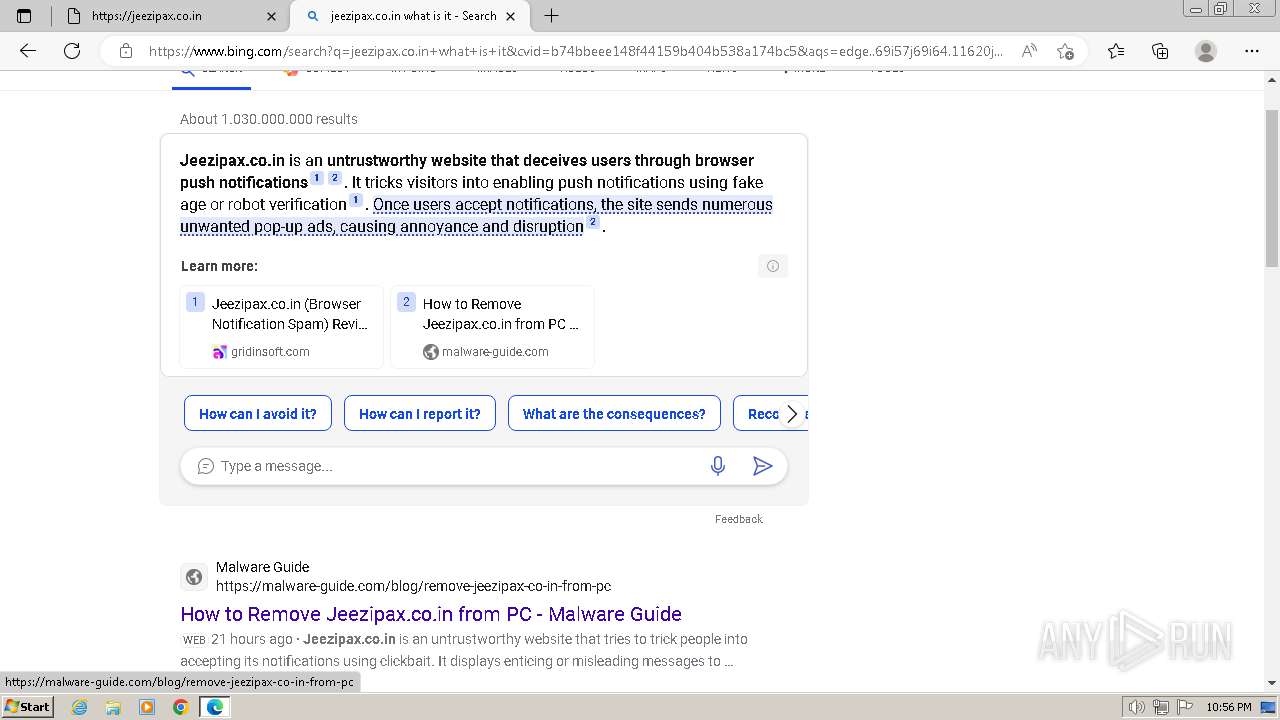Refresh the current page
The height and width of the screenshot is (720, 1280).
click(x=72, y=51)
